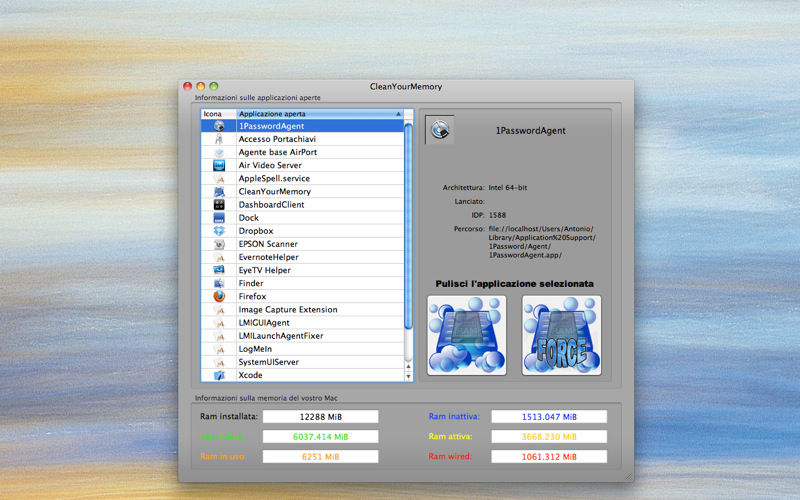Click the Ram libera value 6037.414 MiB

pyautogui.click(x=320, y=437)
